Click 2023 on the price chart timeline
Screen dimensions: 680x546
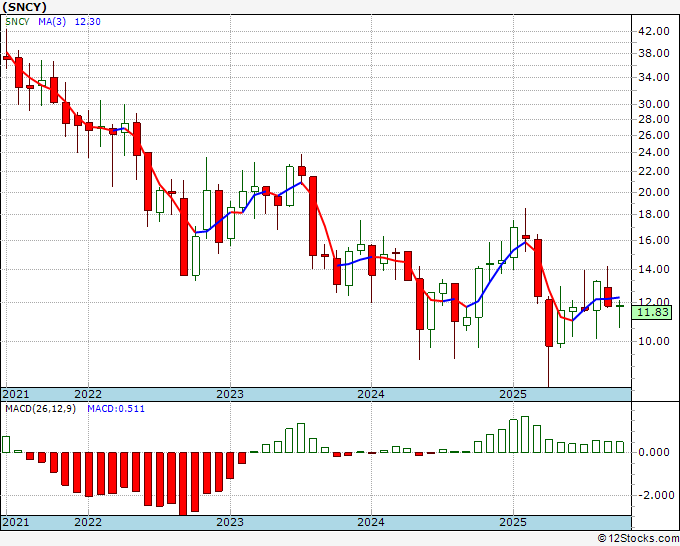(230, 394)
